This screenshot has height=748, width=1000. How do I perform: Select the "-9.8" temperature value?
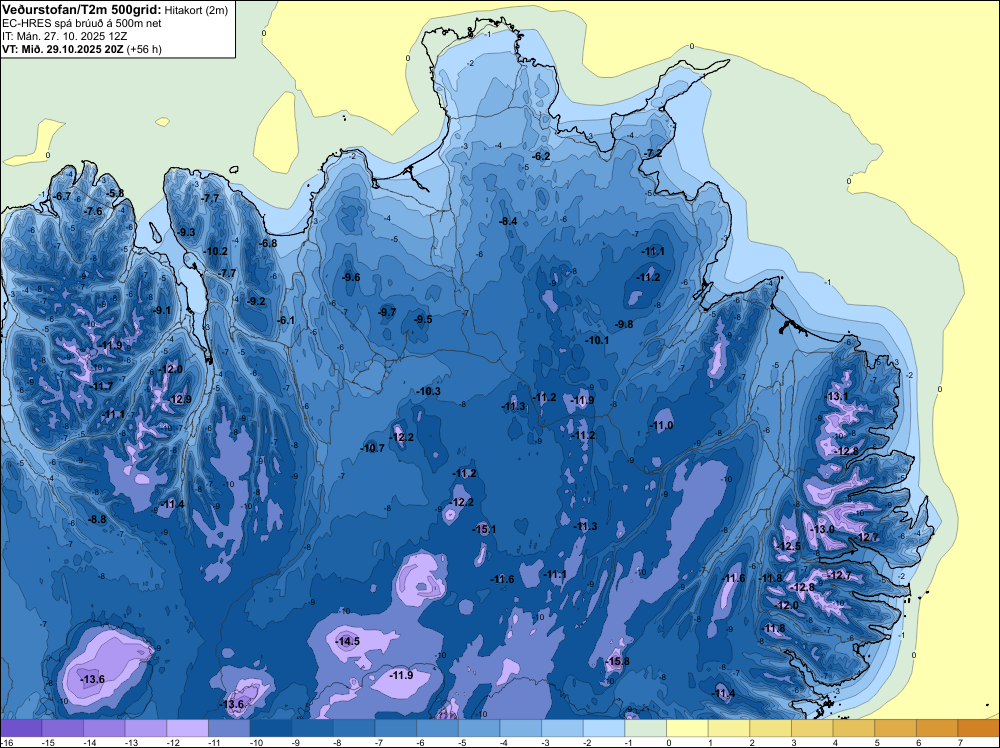(624, 325)
